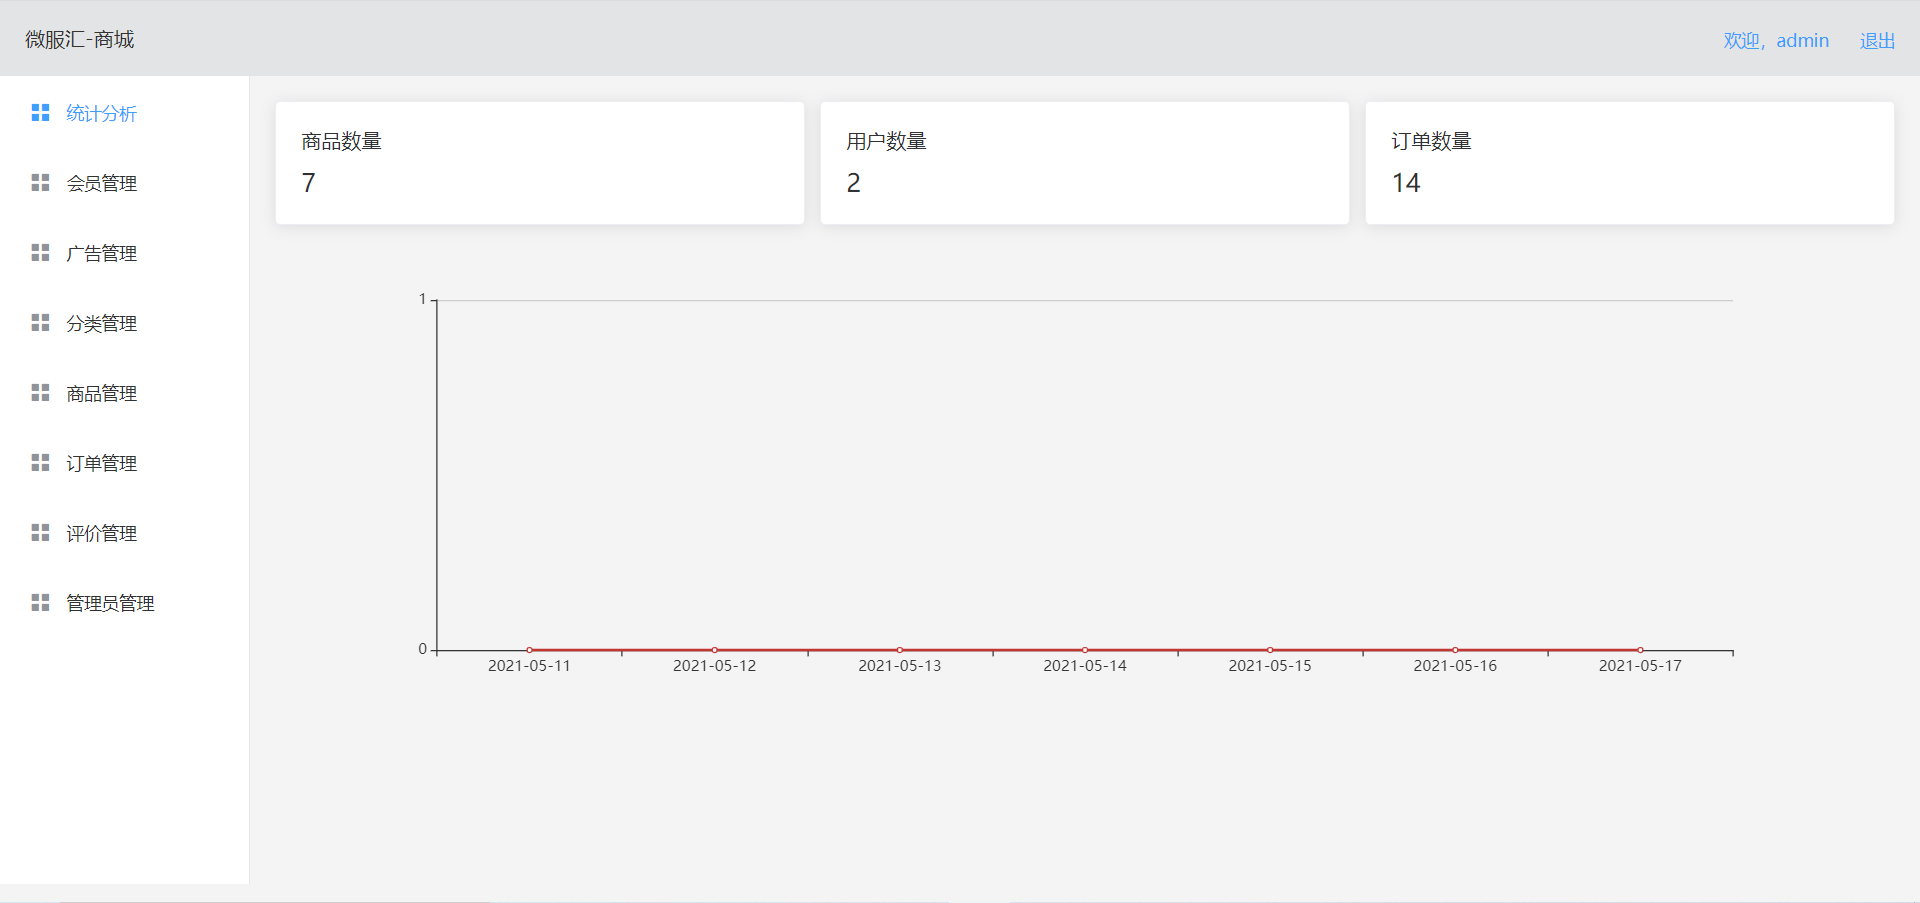Image resolution: width=1920 pixels, height=903 pixels.
Task: Click the 2021-05-16 axis label
Action: pyautogui.click(x=1455, y=666)
